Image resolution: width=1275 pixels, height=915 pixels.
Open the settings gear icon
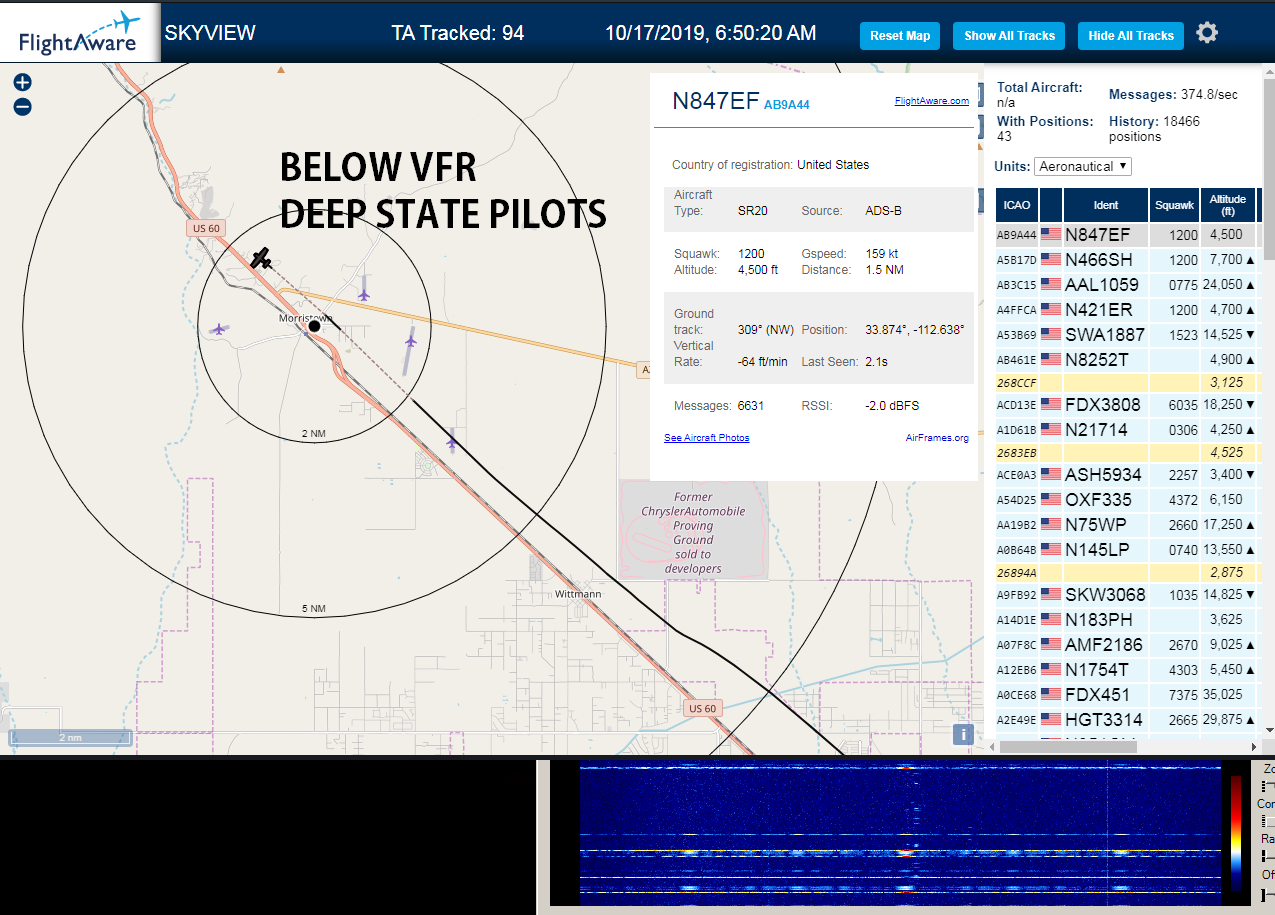pyautogui.click(x=1207, y=33)
